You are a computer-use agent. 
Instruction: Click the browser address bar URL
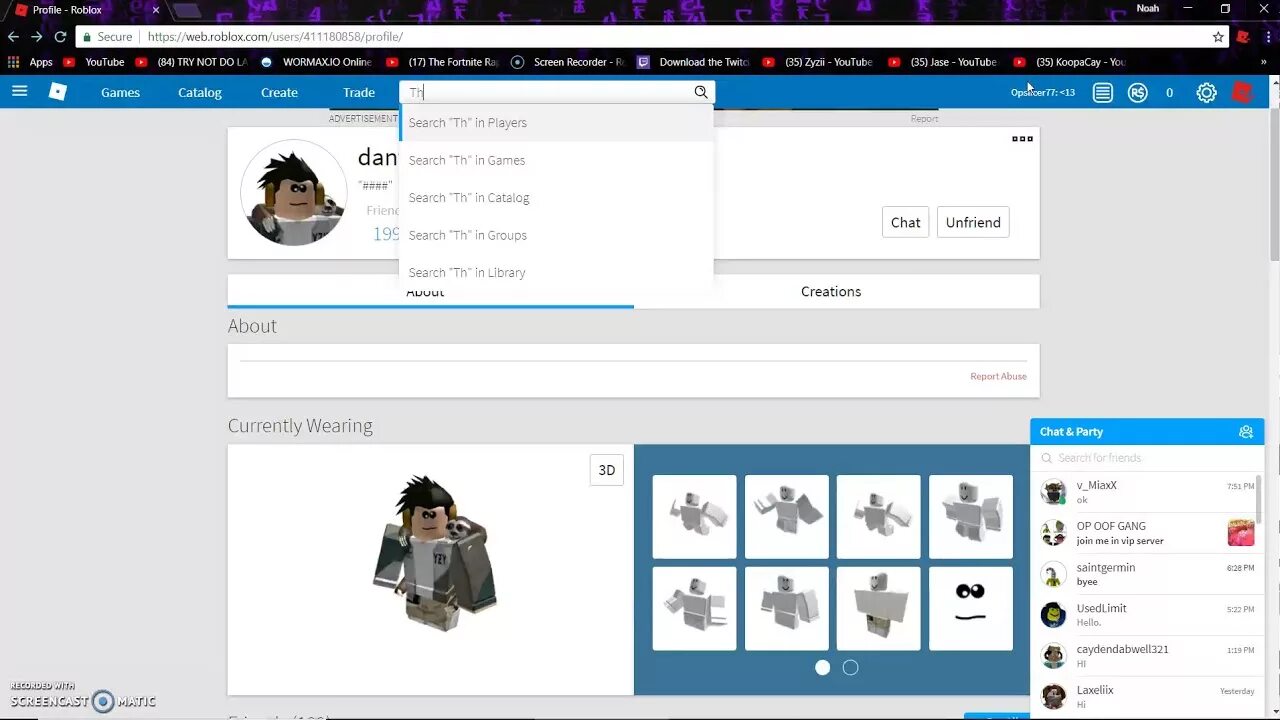[275, 37]
